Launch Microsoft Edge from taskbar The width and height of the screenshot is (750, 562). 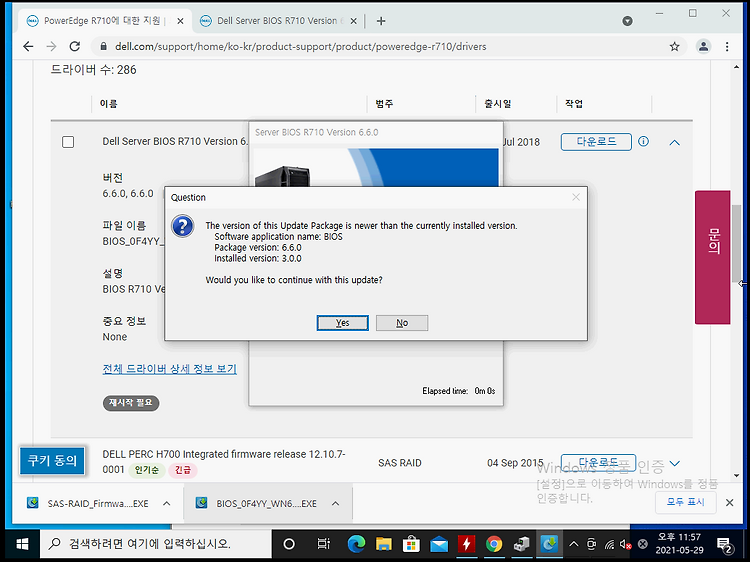click(x=356, y=544)
